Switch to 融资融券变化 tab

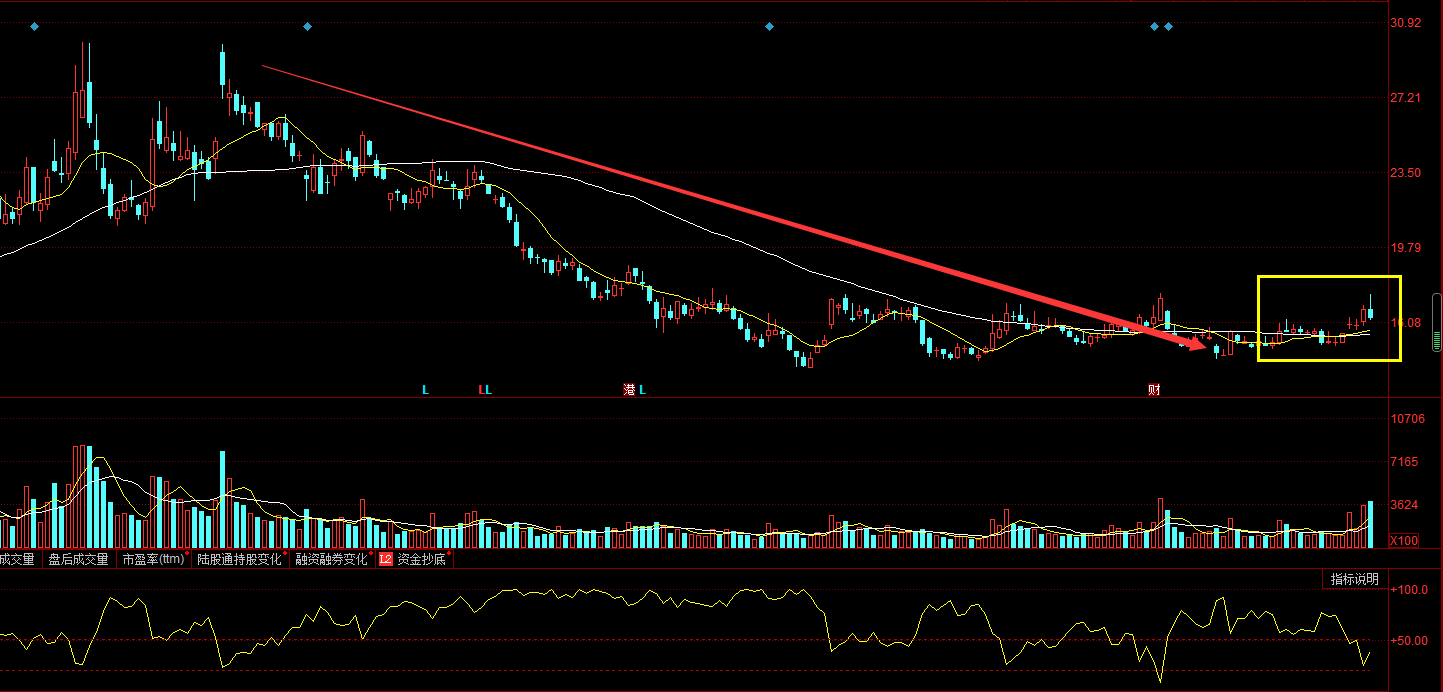point(331,560)
